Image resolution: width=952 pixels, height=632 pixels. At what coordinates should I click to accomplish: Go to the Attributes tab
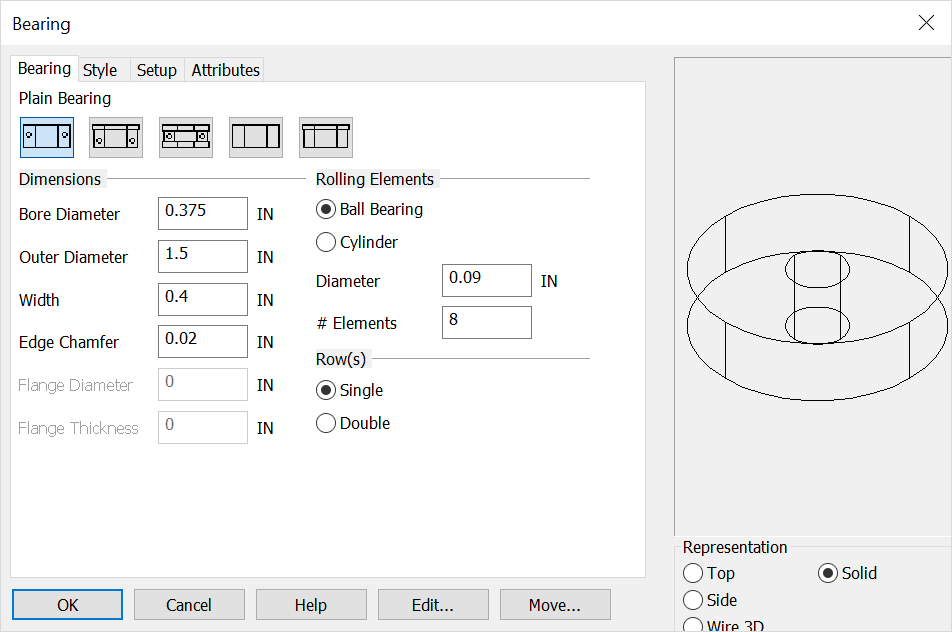click(224, 69)
